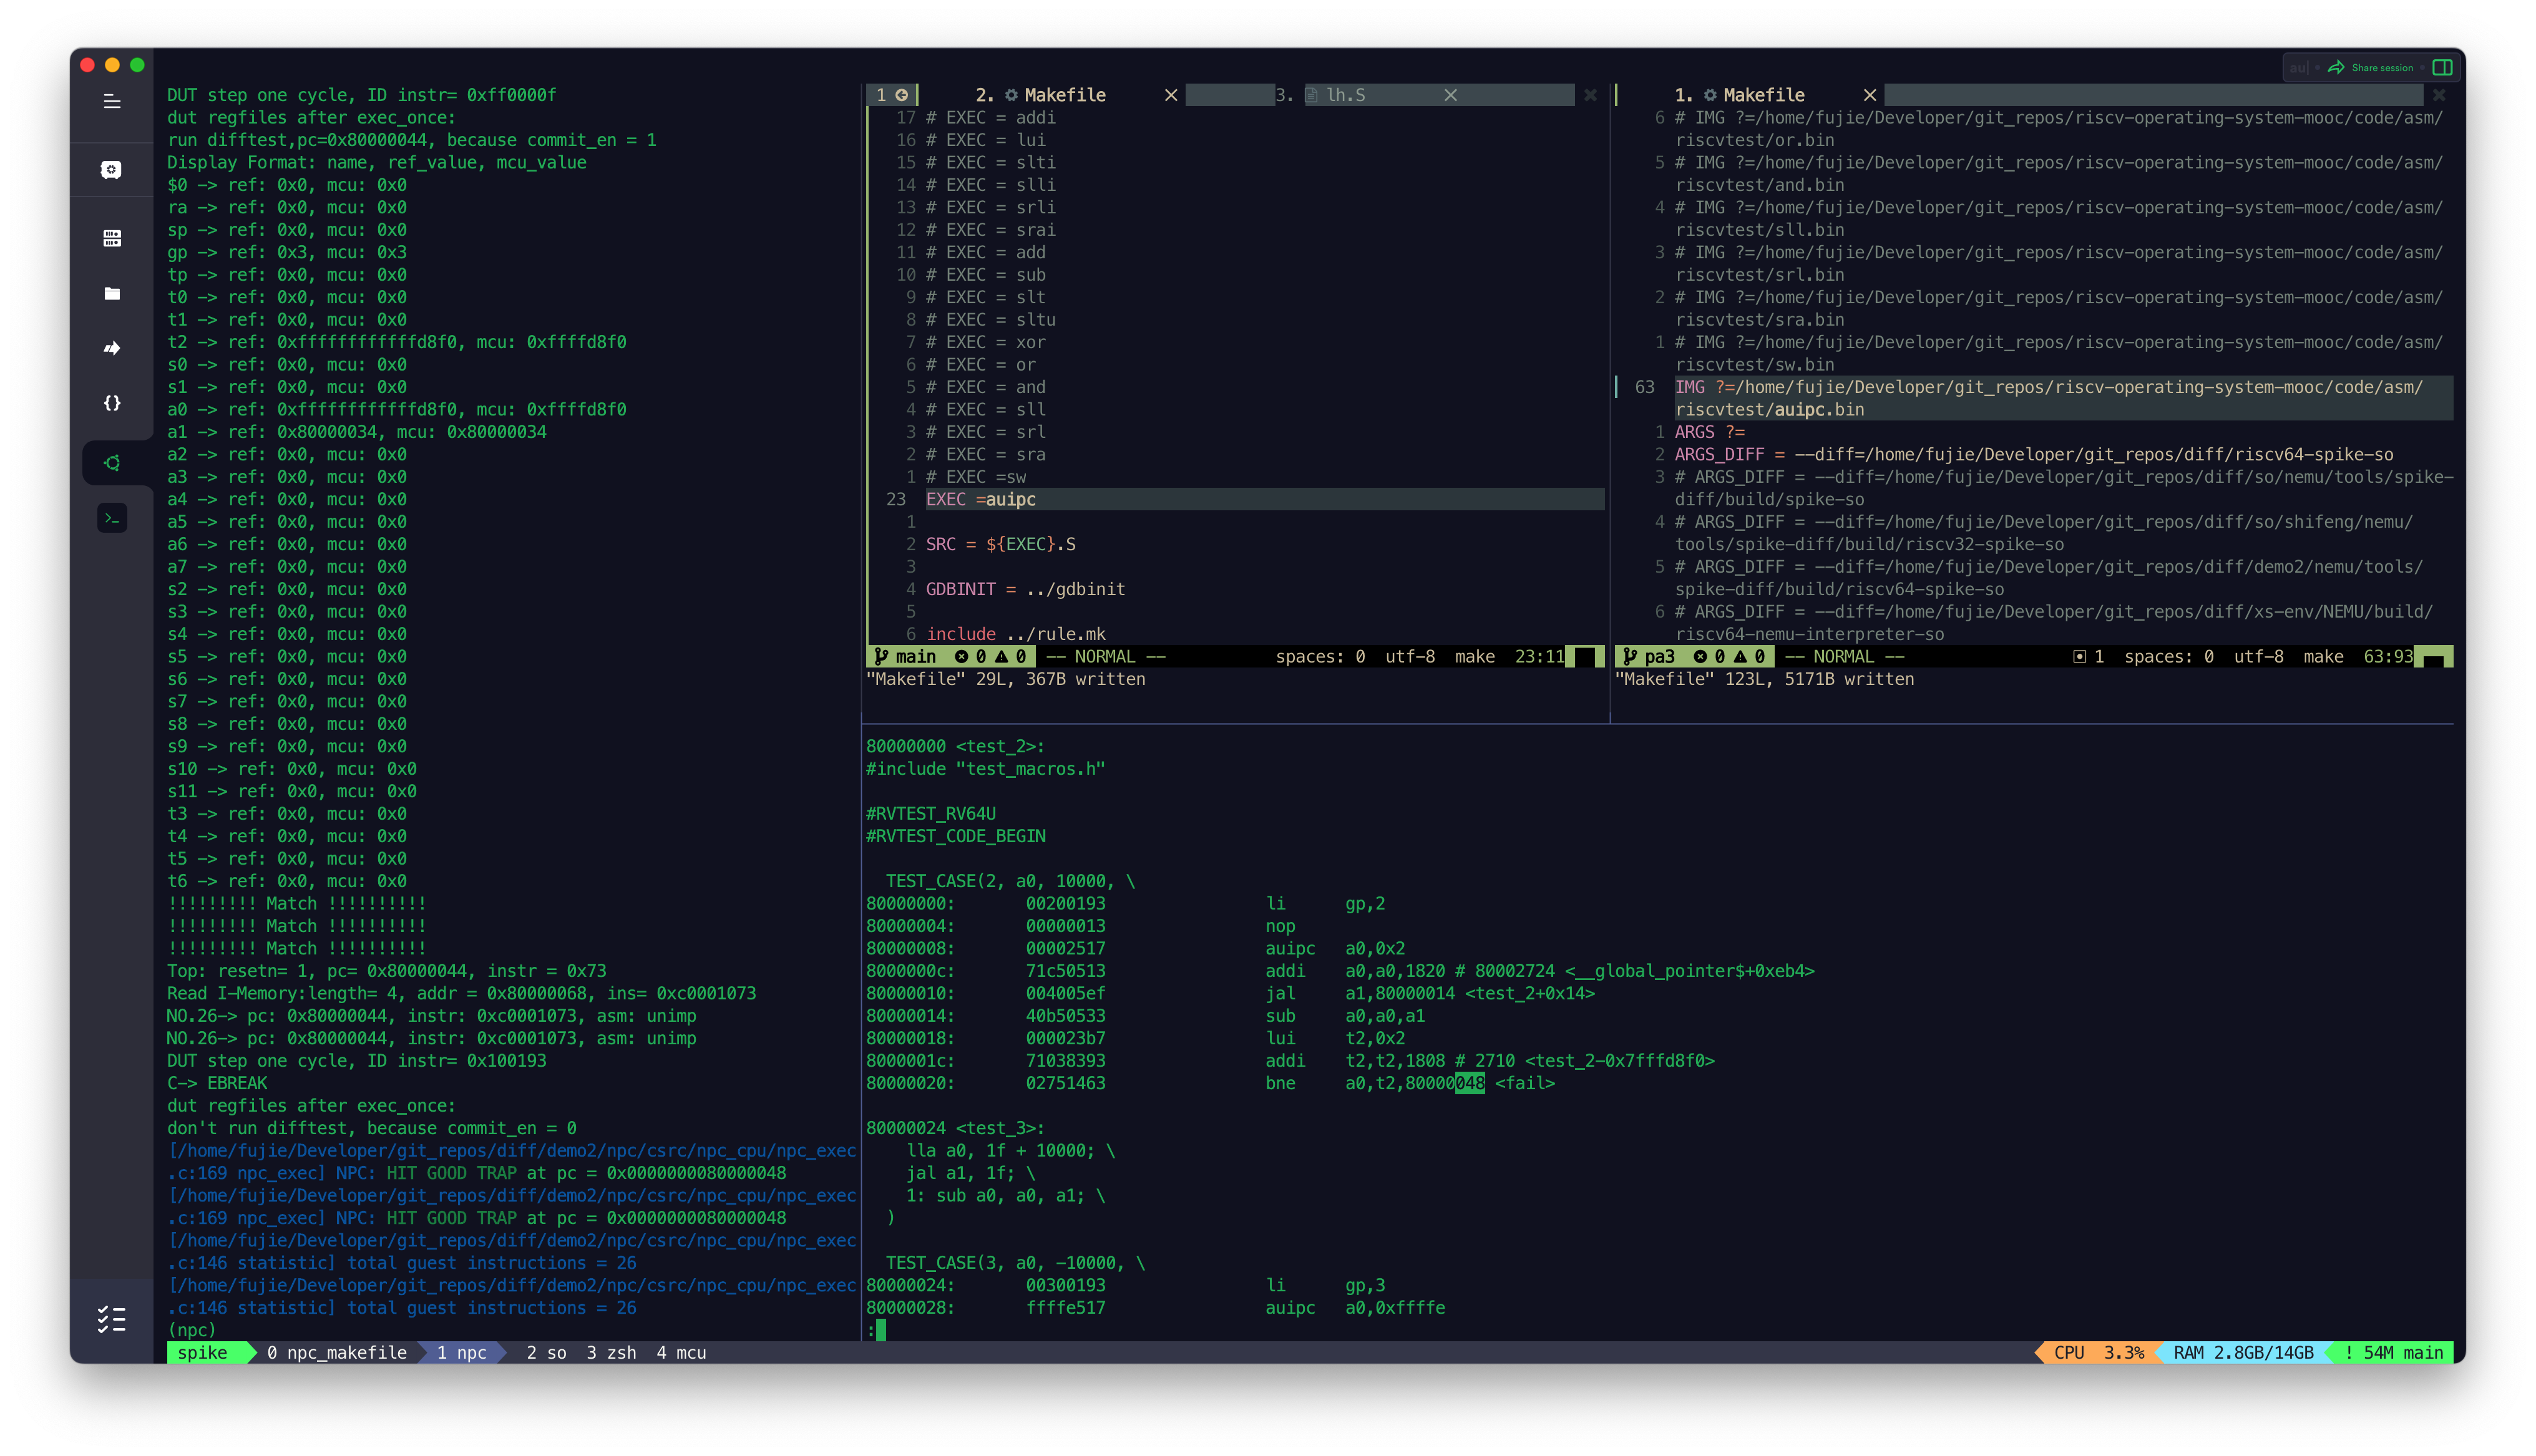
Task: Open the hosts server icon in sidebar
Action: coord(112,238)
